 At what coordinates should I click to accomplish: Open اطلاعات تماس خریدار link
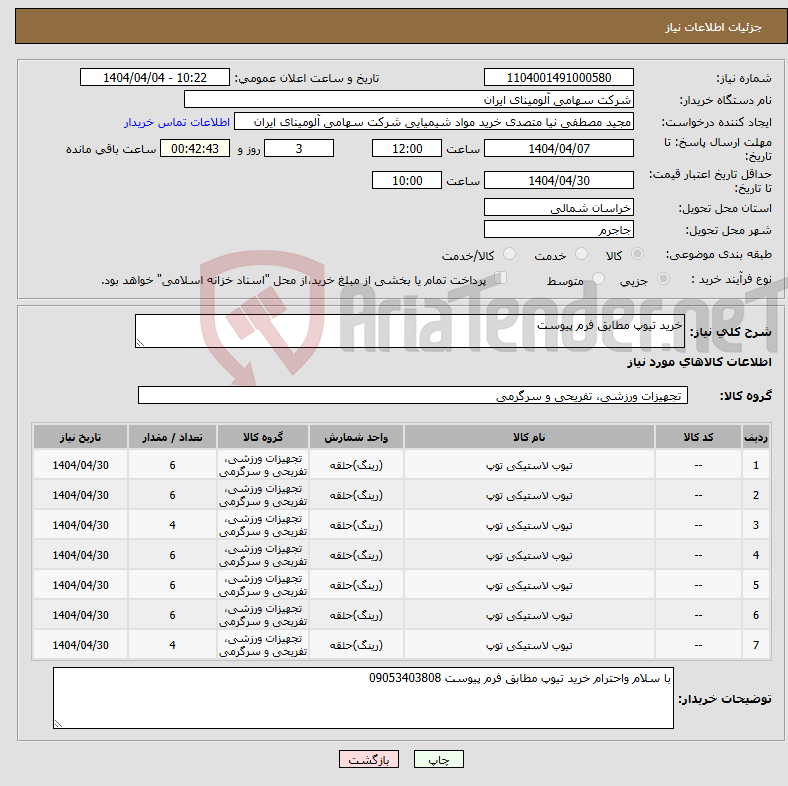(x=177, y=122)
